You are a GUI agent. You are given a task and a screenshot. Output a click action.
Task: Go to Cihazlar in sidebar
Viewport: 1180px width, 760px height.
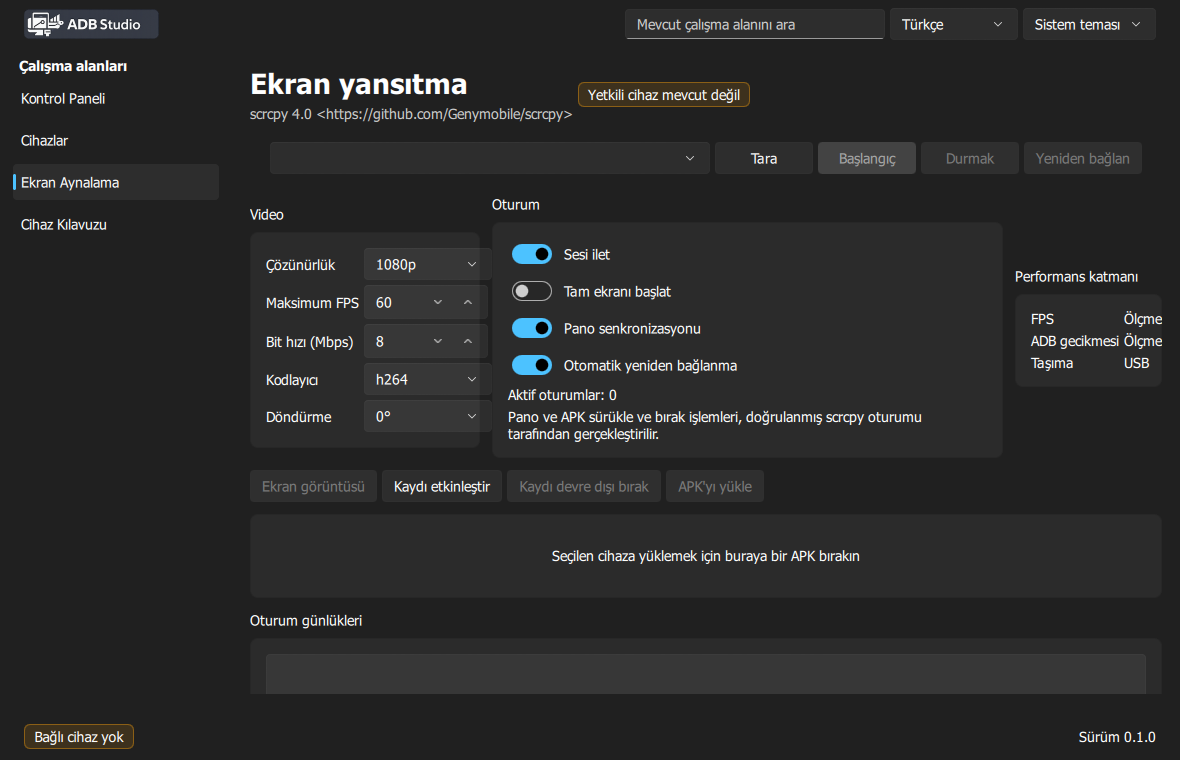116,141
